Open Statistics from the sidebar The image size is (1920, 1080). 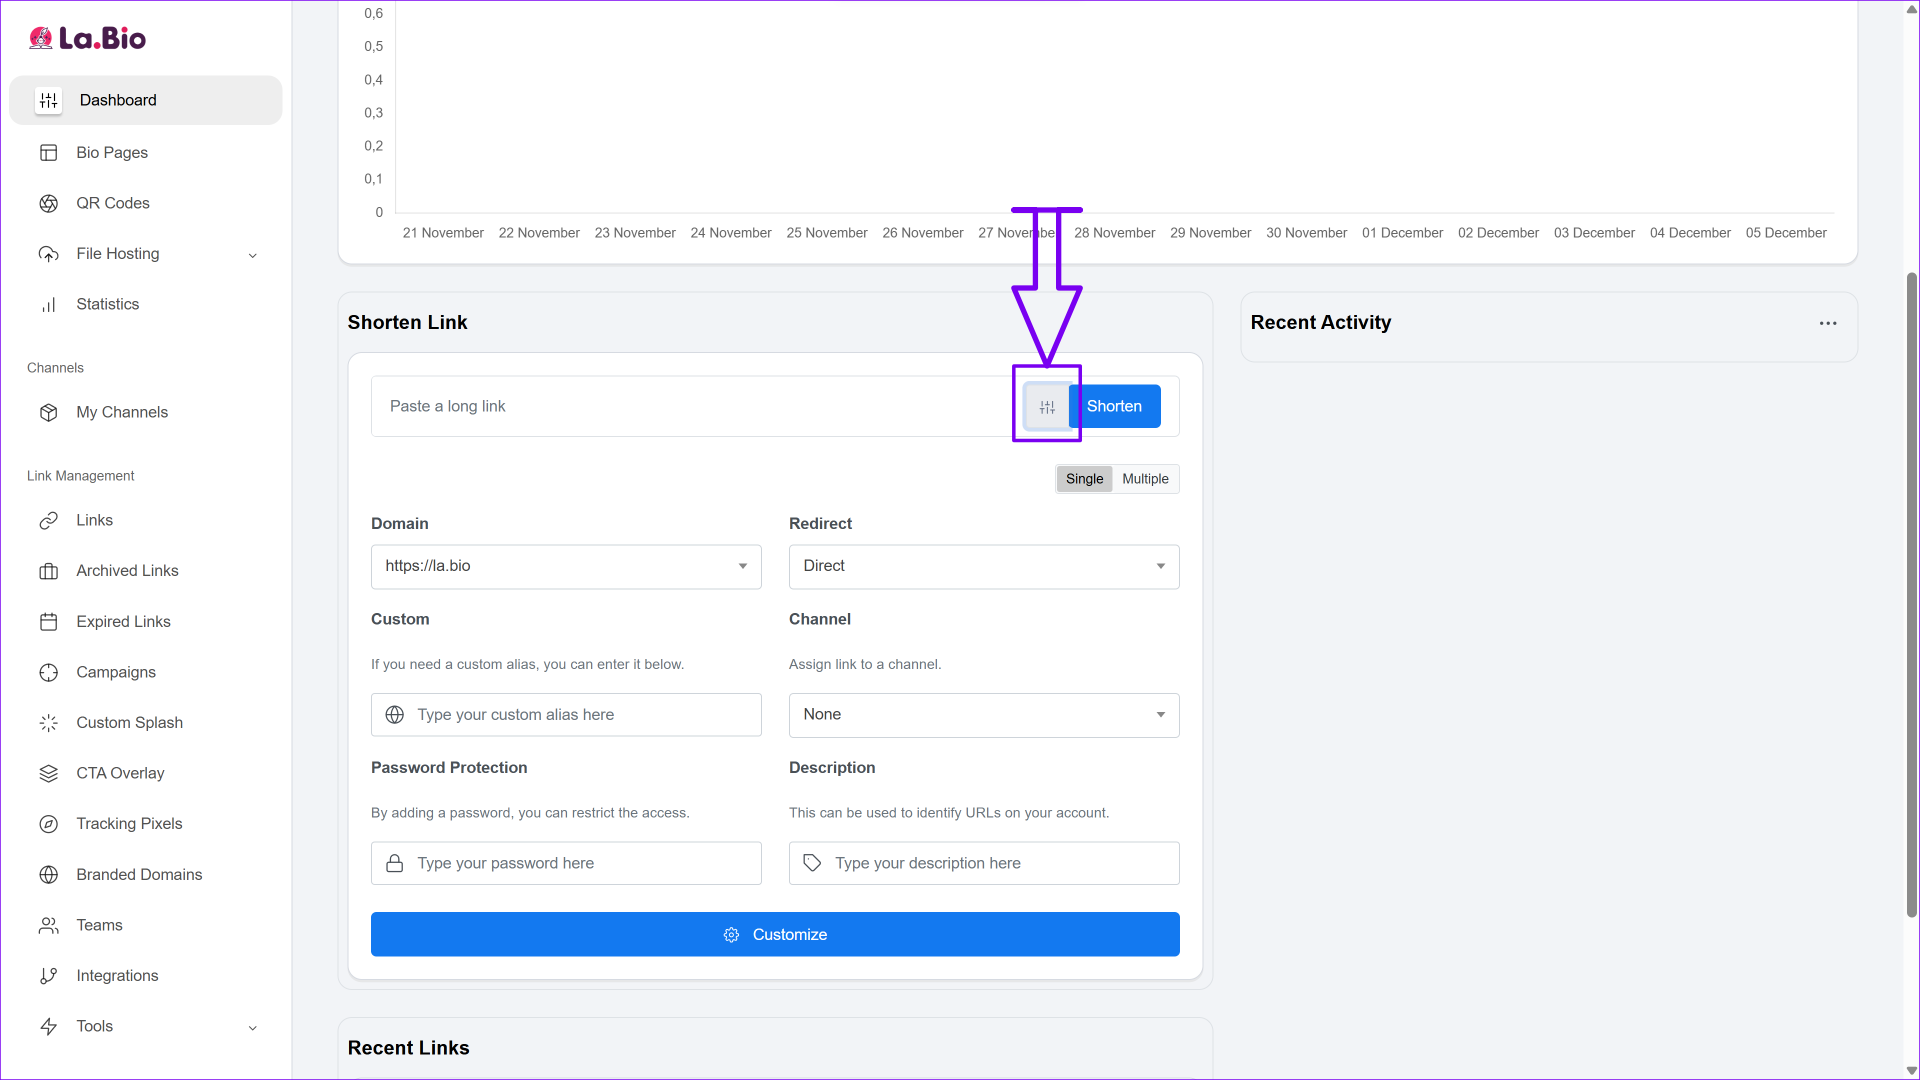(x=107, y=304)
